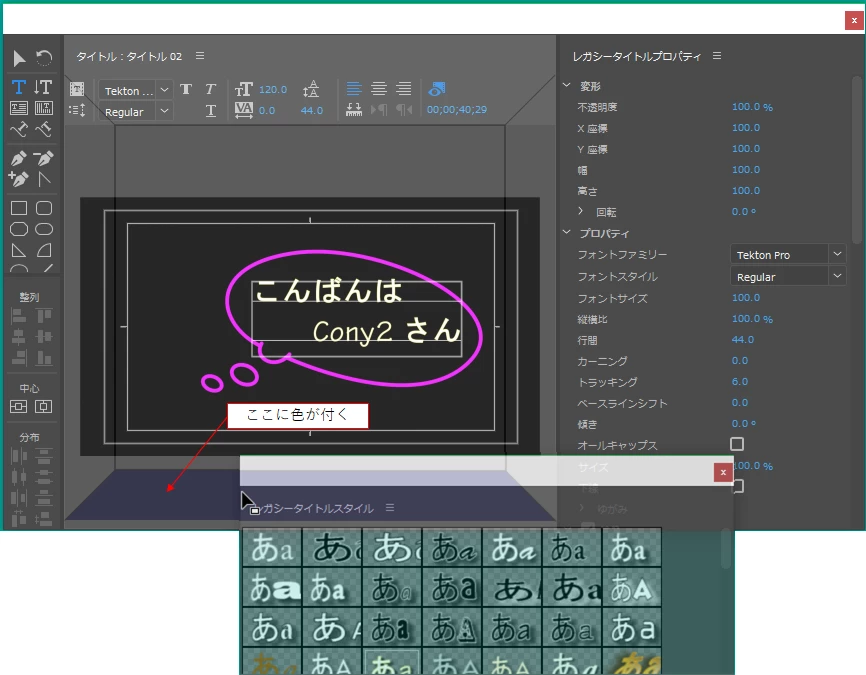The height and width of the screenshot is (675, 866).
Task: Click the Tab Stops ruler icon
Action: pyautogui.click(x=353, y=110)
